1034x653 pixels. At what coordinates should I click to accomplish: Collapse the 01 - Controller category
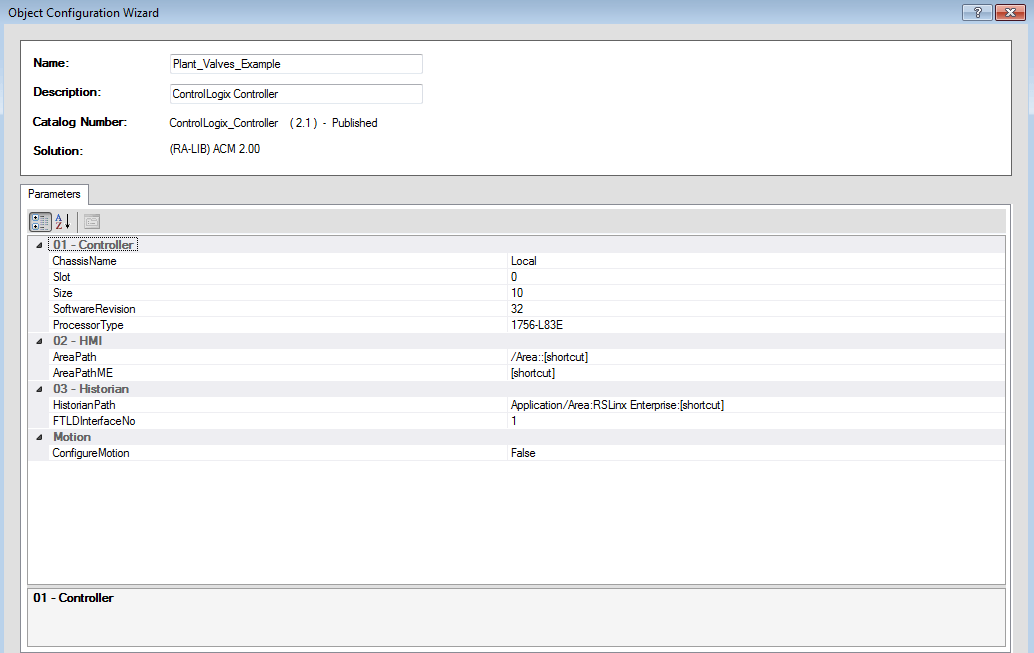pyautogui.click(x=39, y=245)
